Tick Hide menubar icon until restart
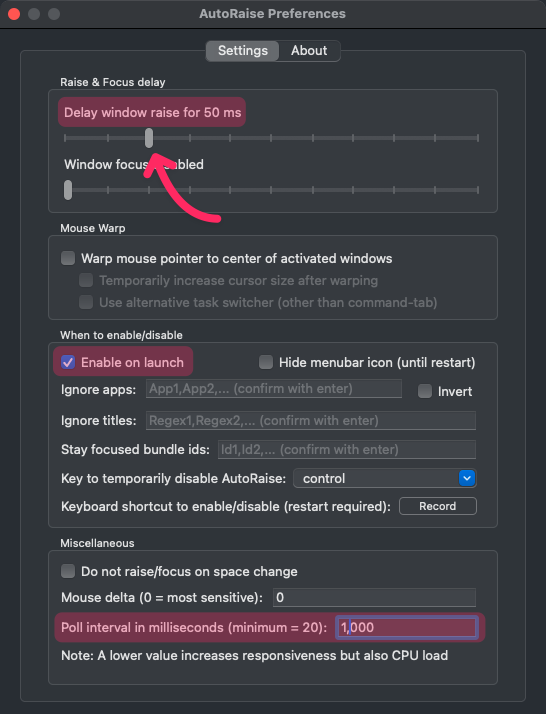 point(266,362)
